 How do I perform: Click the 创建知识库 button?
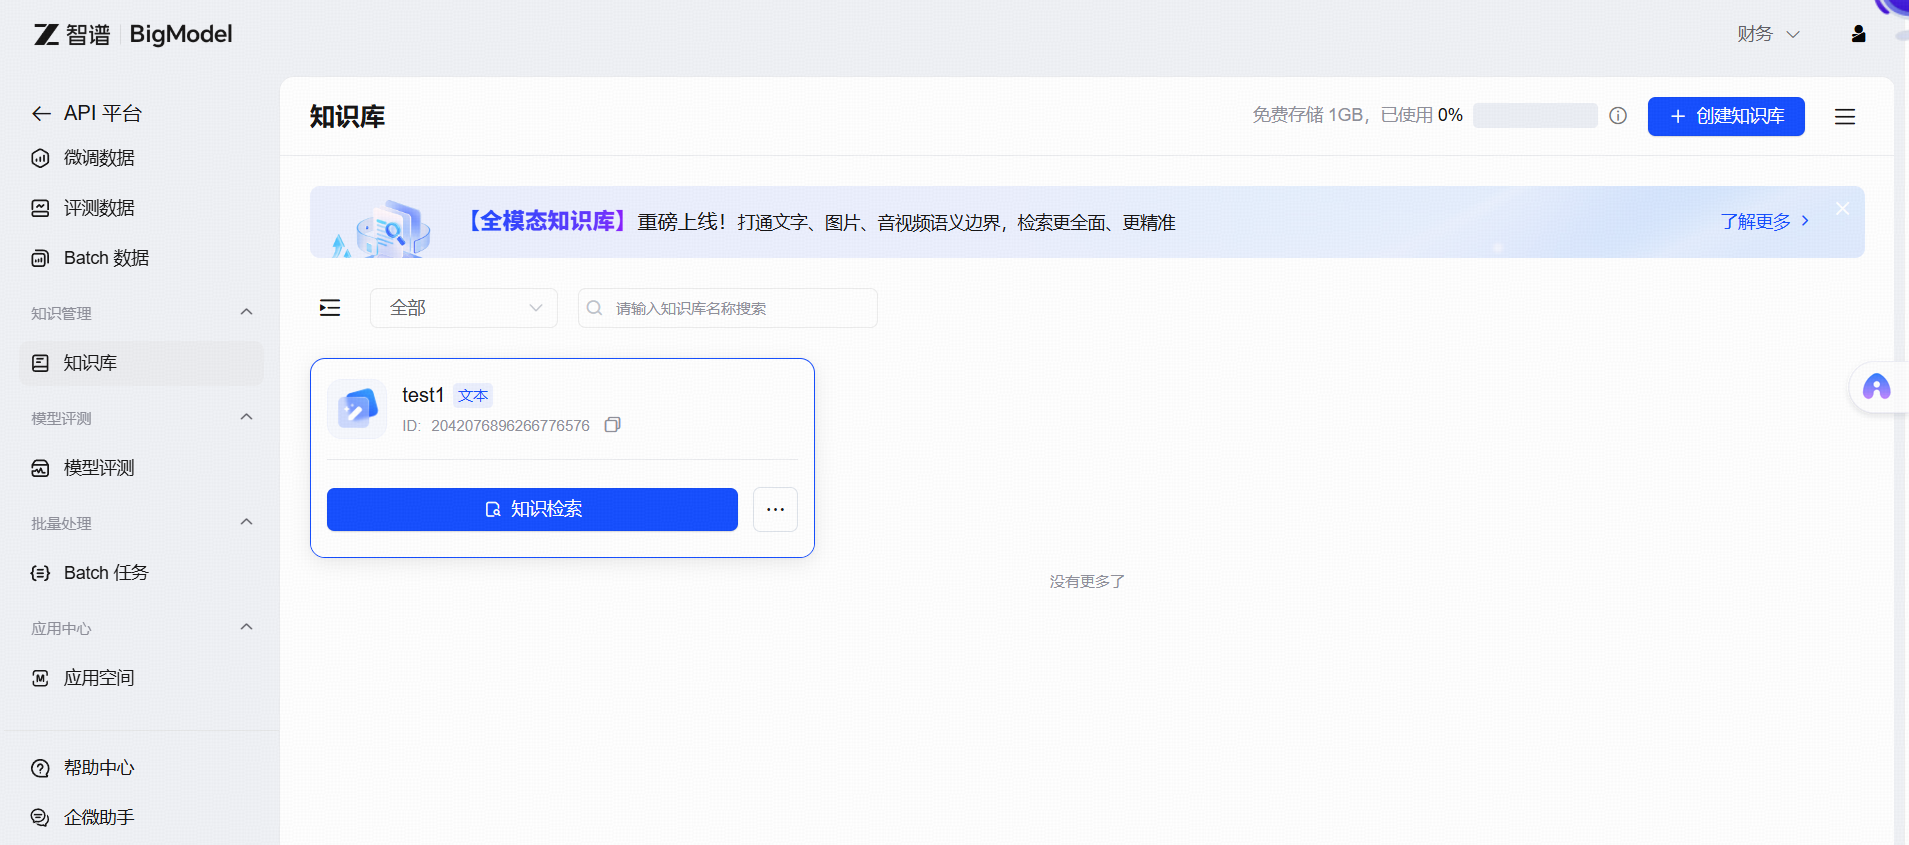[x=1726, y=116]
